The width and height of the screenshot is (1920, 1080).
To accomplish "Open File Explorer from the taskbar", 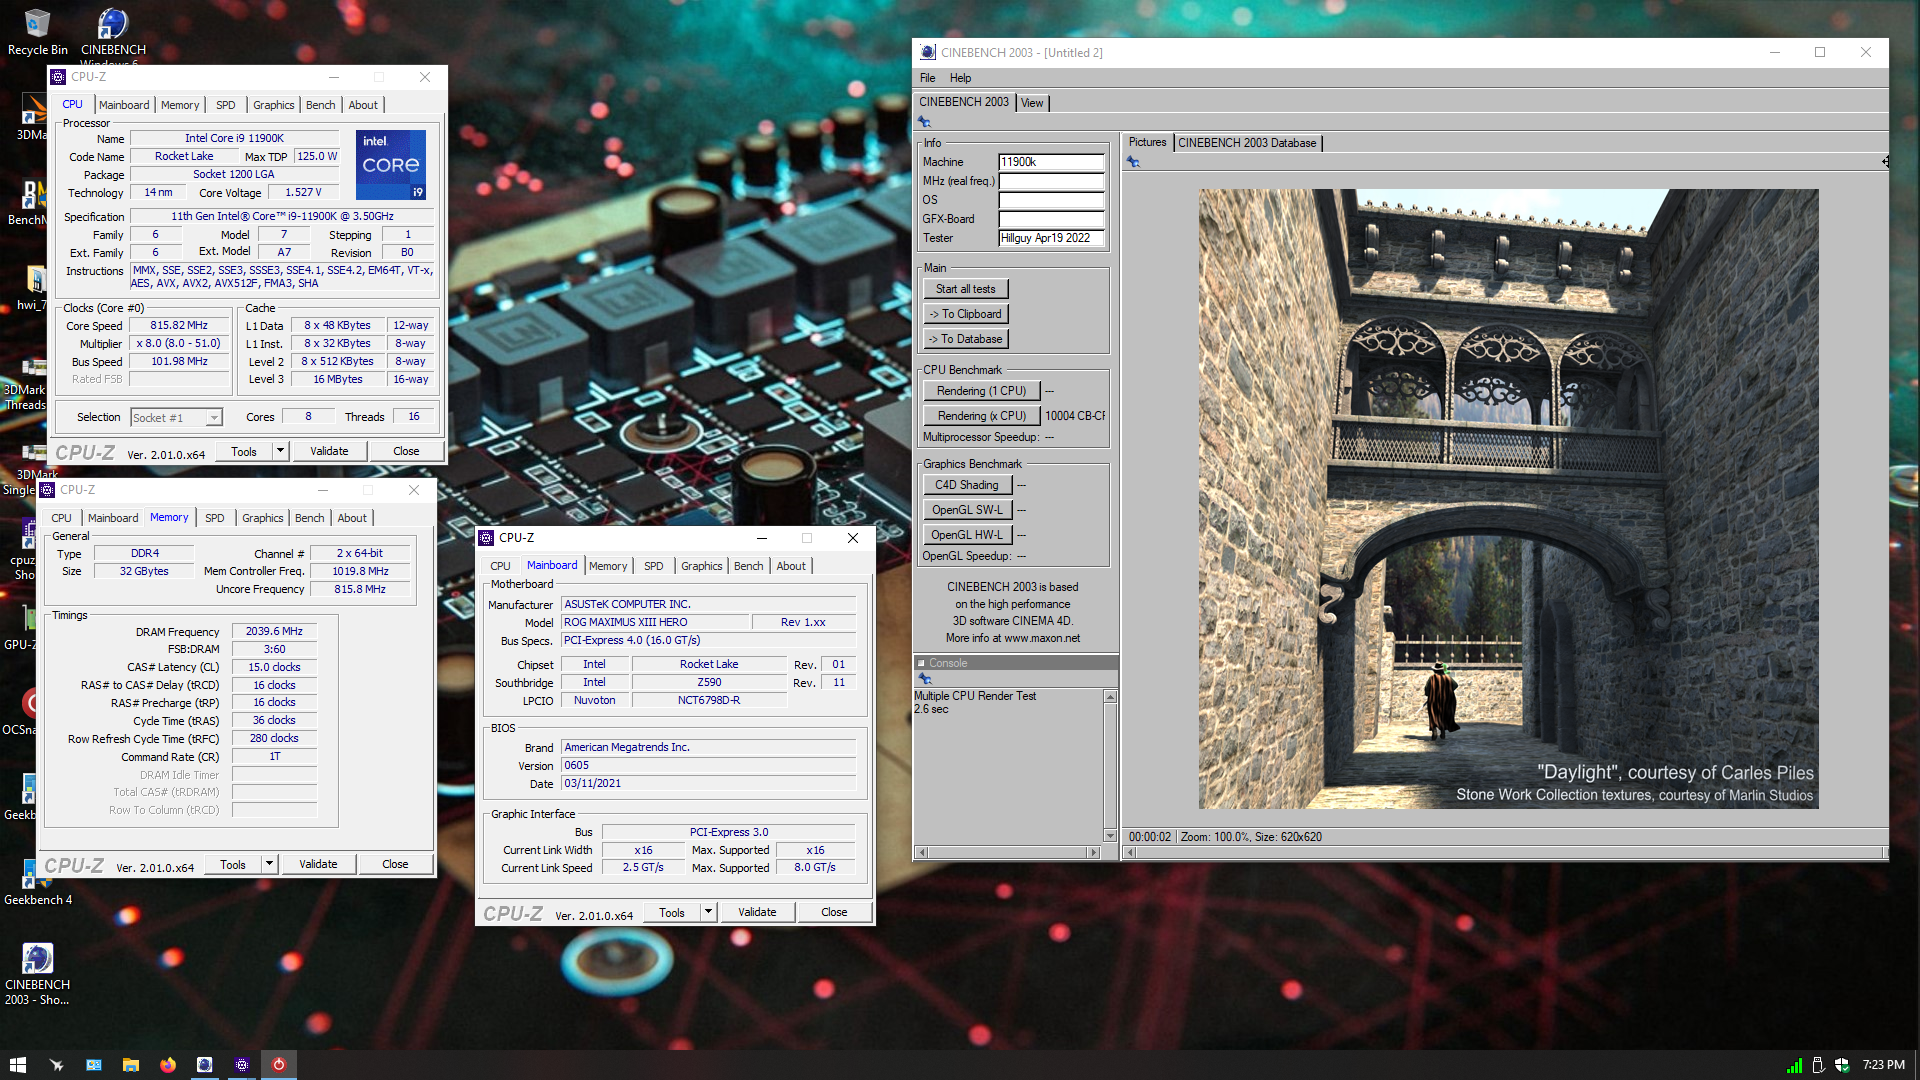I will (130, 1065).
